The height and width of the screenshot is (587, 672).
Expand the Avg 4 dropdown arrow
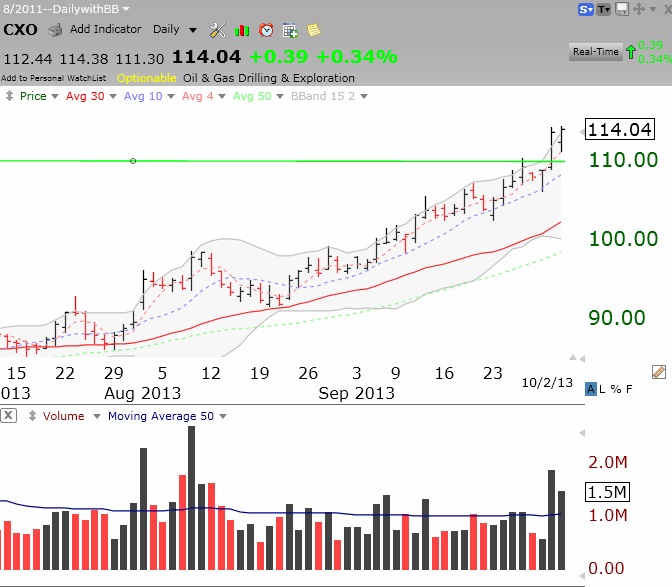[222, 96]
